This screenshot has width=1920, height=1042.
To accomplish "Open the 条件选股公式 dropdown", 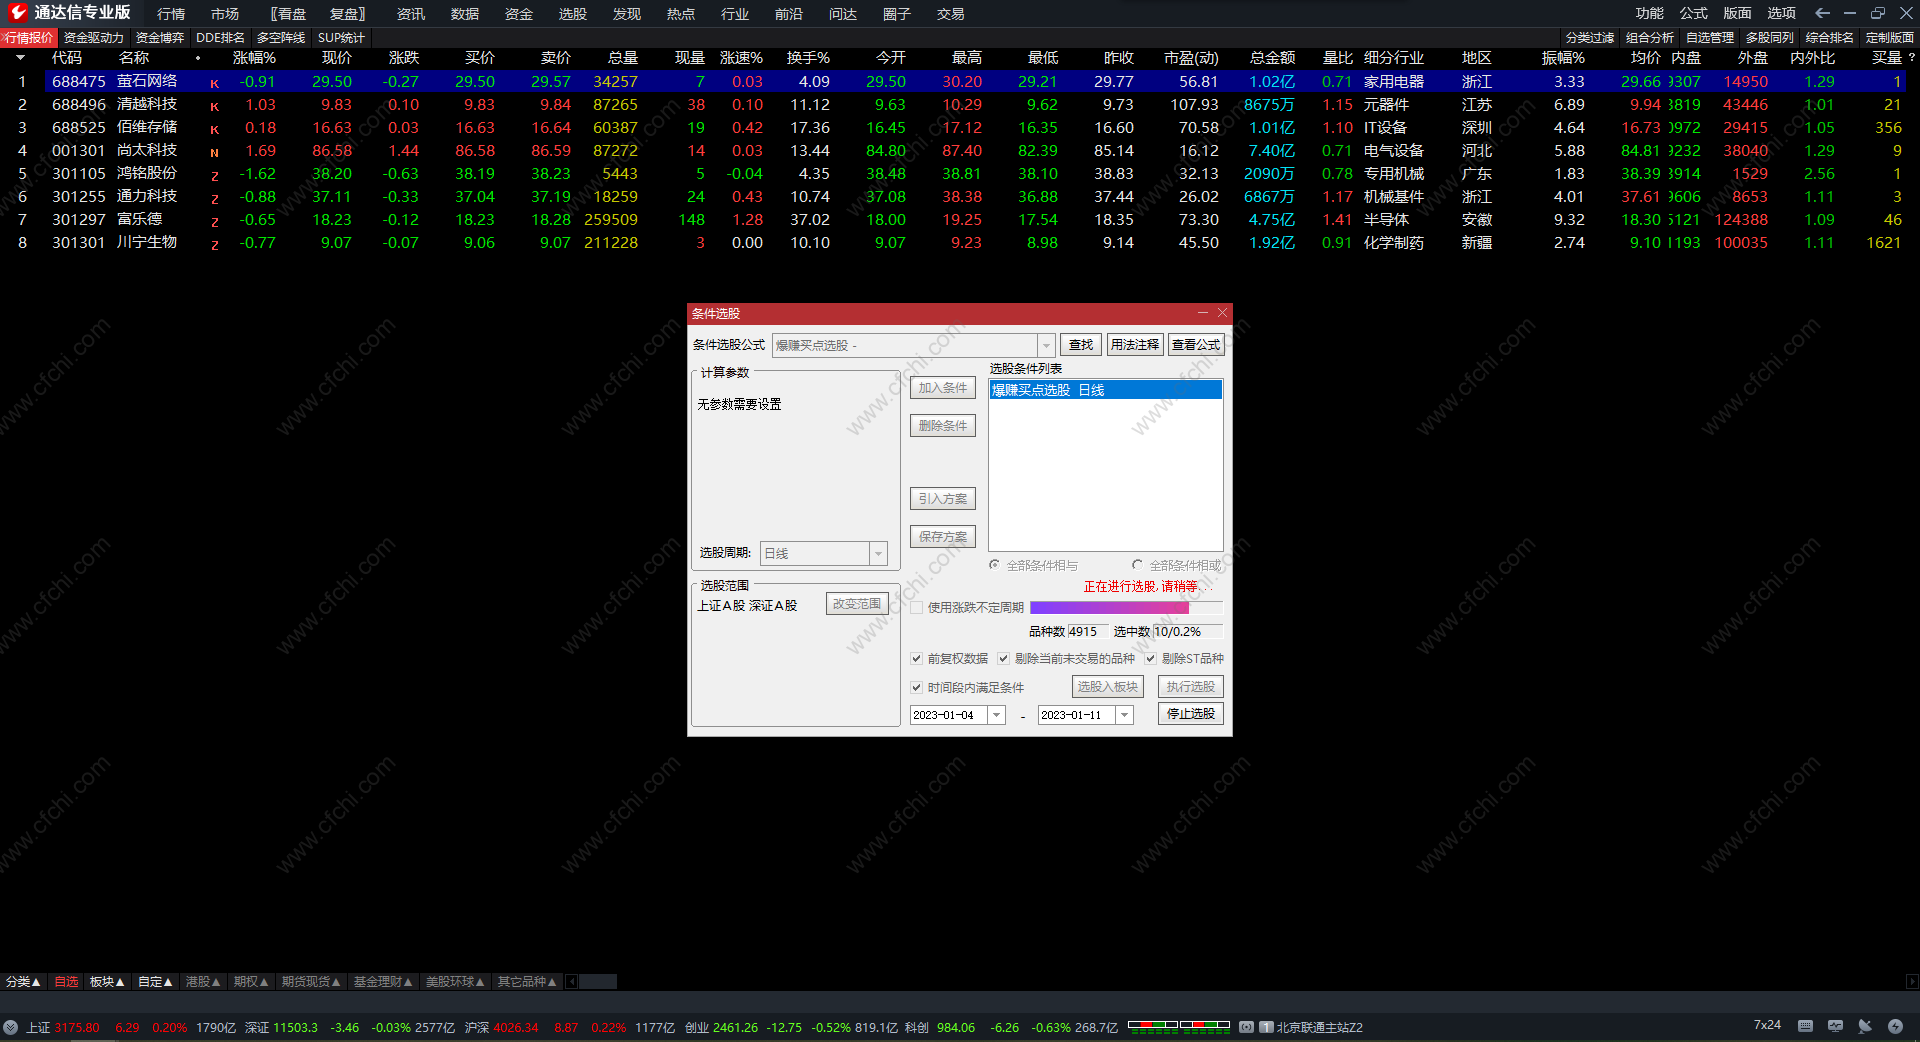I will 1046,345.
